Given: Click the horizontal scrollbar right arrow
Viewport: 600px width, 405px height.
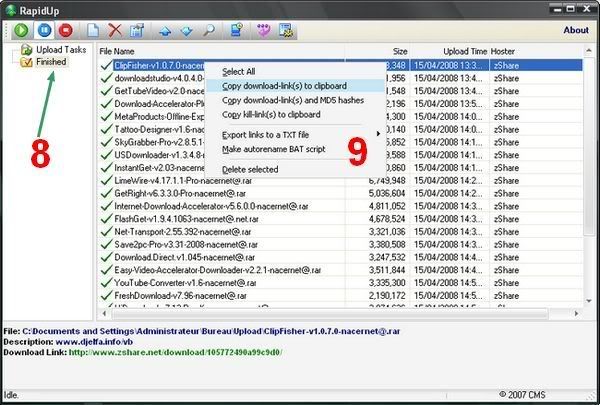Looking at the screenshot, I should tap(576, 313).
